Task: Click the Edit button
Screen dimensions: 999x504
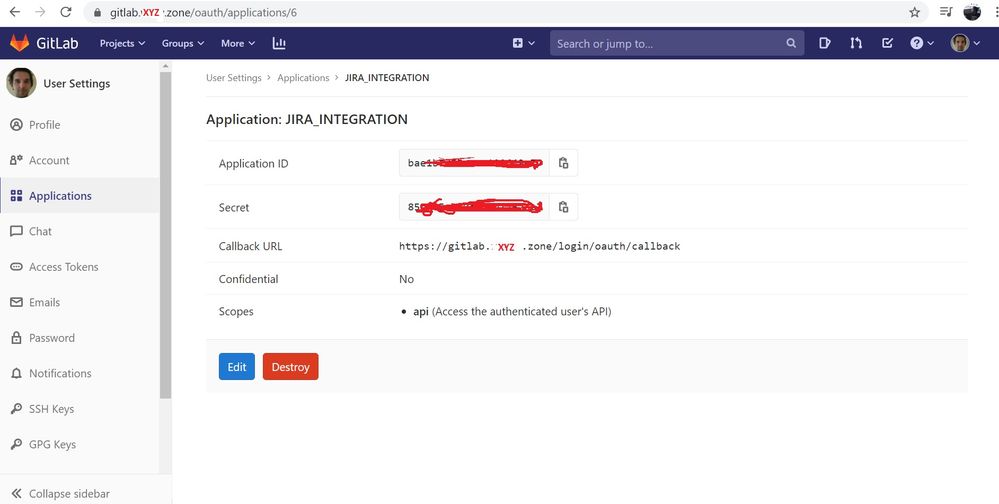Action: [x=236, y=367]
